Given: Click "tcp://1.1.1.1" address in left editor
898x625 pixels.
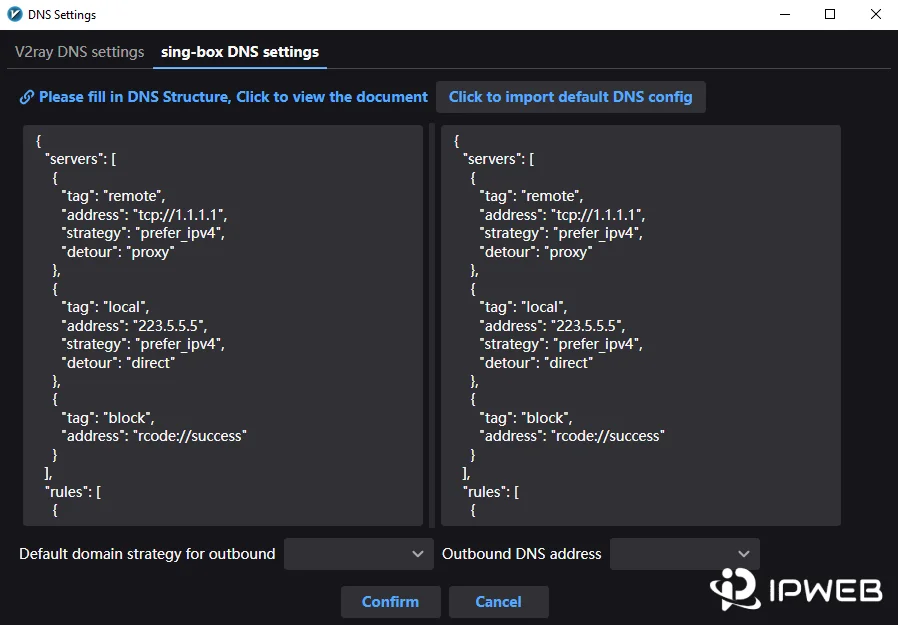Looking at the screenshot, I should 180,215.
